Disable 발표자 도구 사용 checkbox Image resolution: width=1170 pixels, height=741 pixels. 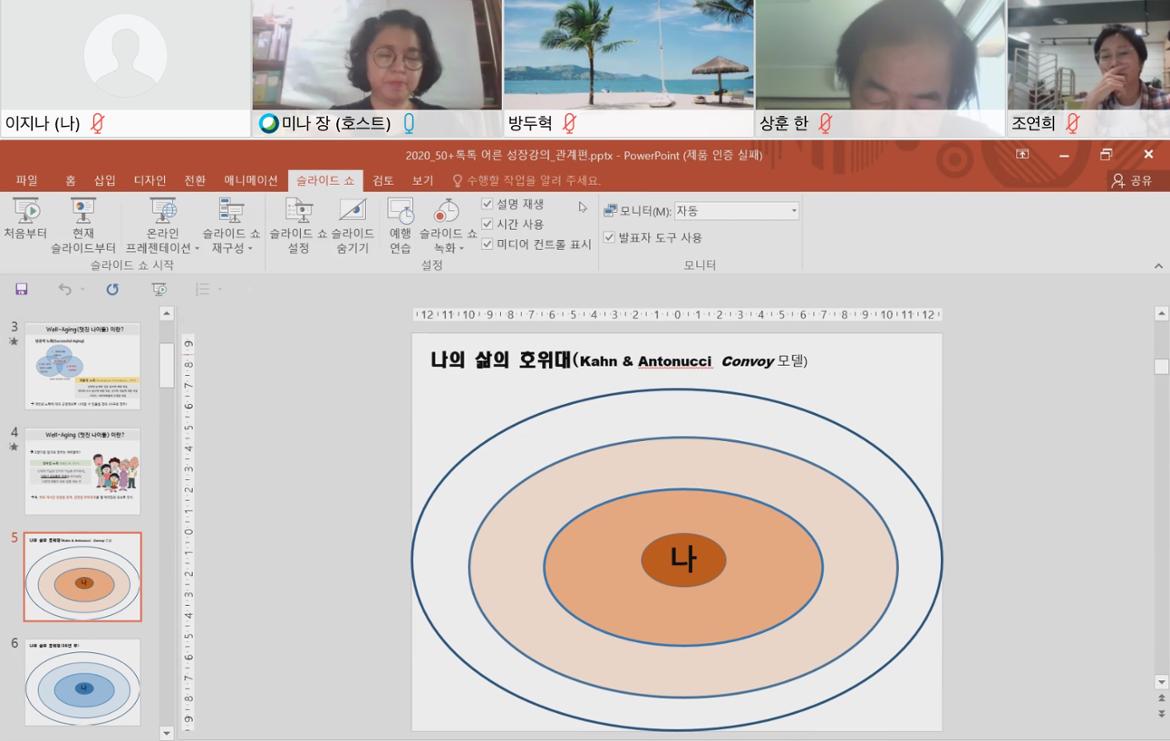[609, 238]
